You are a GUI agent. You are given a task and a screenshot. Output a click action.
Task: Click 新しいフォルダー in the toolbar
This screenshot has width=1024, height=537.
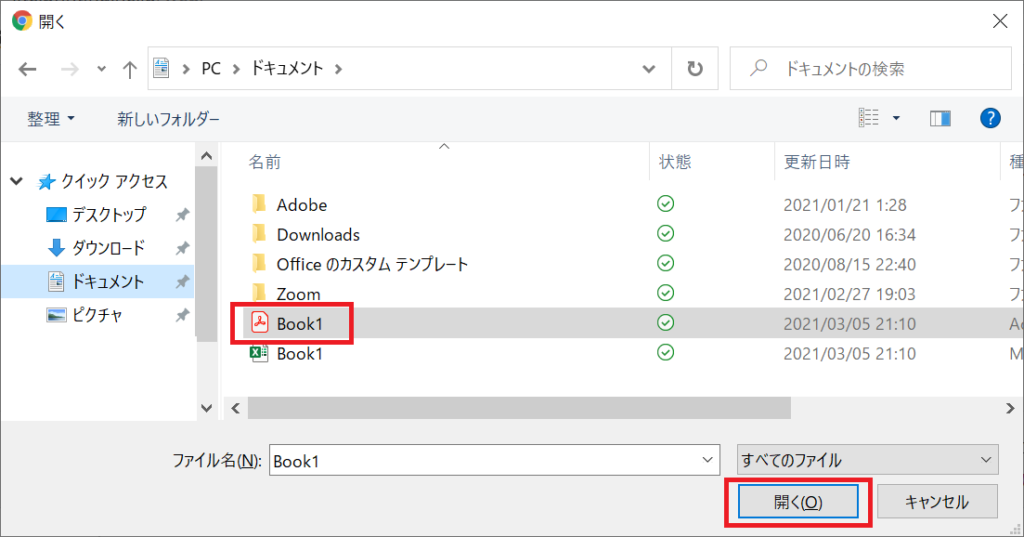pyautogui.click(x=168, y=119)
